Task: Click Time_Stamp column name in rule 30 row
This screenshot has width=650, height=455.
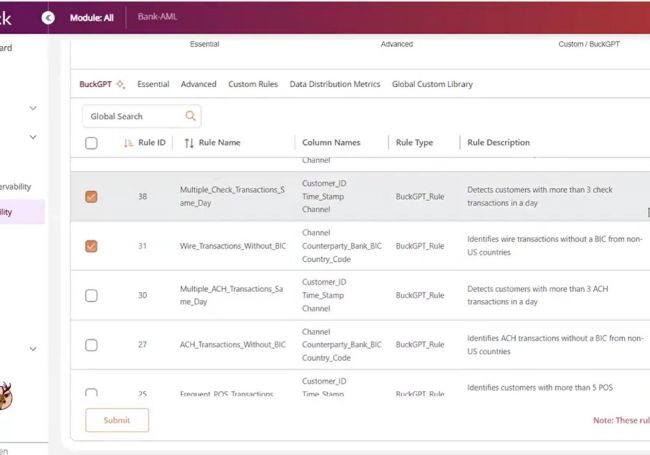Action: [323, 295]
